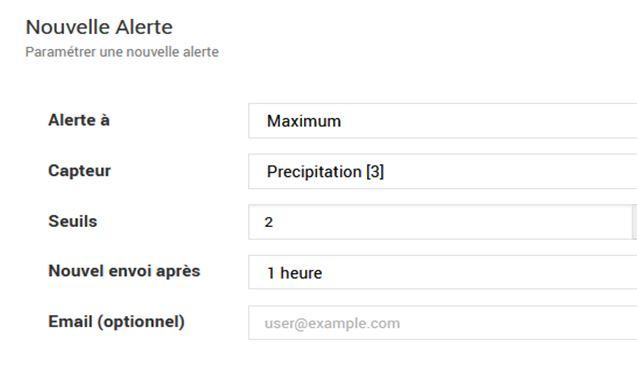Click the 'Nouvel envoi après' label

click(x=124, y=271)
